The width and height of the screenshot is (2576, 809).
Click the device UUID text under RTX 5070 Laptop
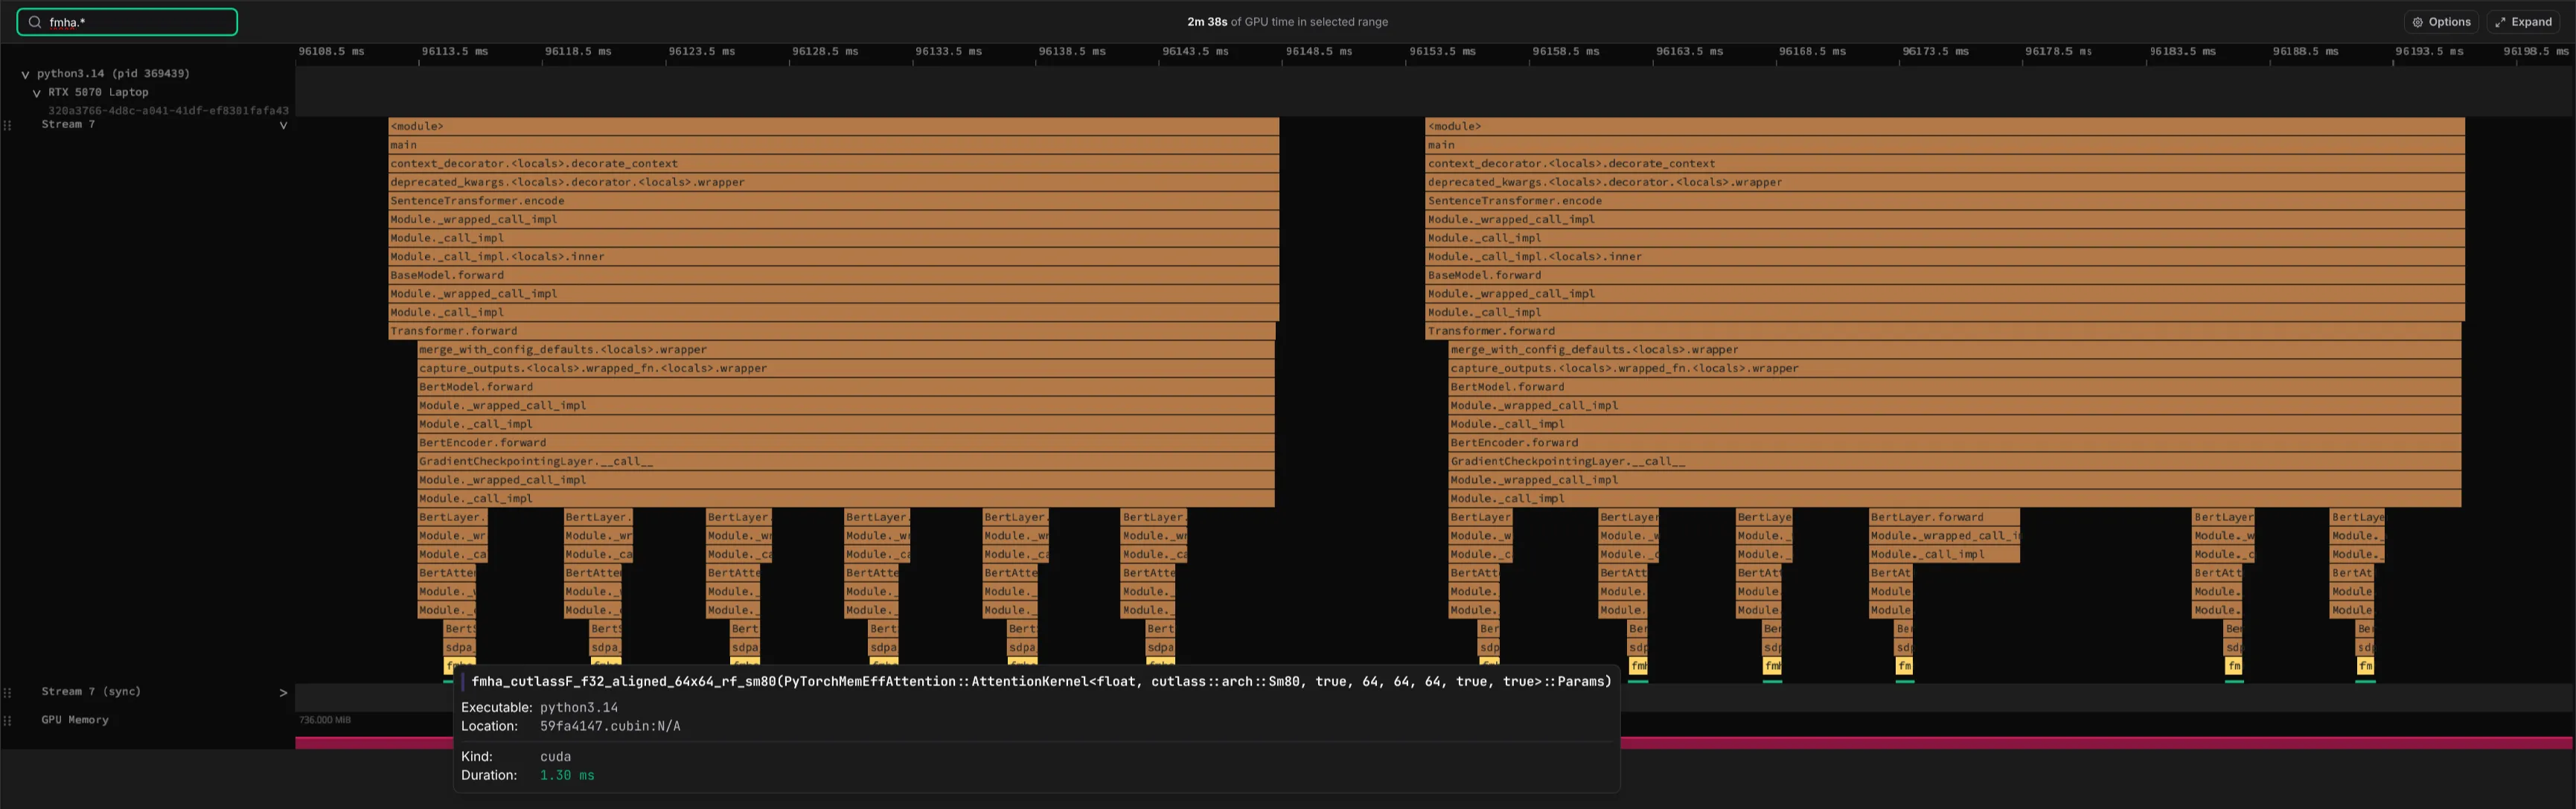point(168,110)
